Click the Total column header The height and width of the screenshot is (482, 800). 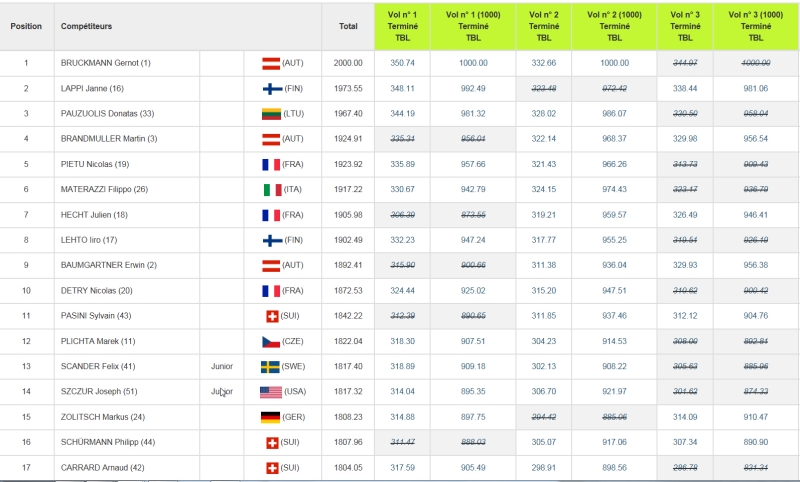click(x=348, y=26)
